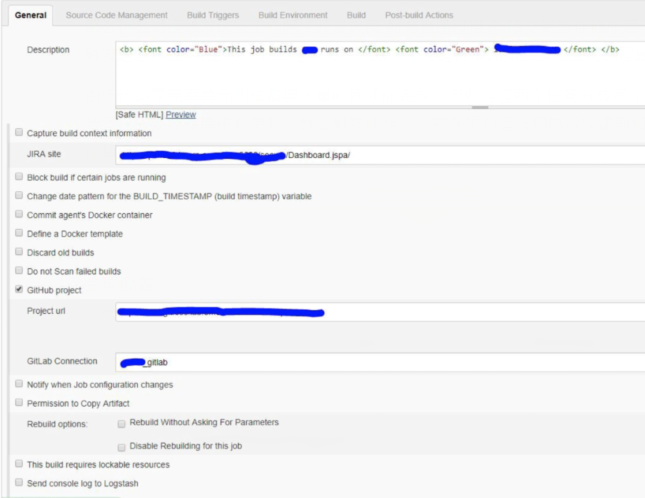Enable Notify when Job configuration changes

(x=19, y=385)
